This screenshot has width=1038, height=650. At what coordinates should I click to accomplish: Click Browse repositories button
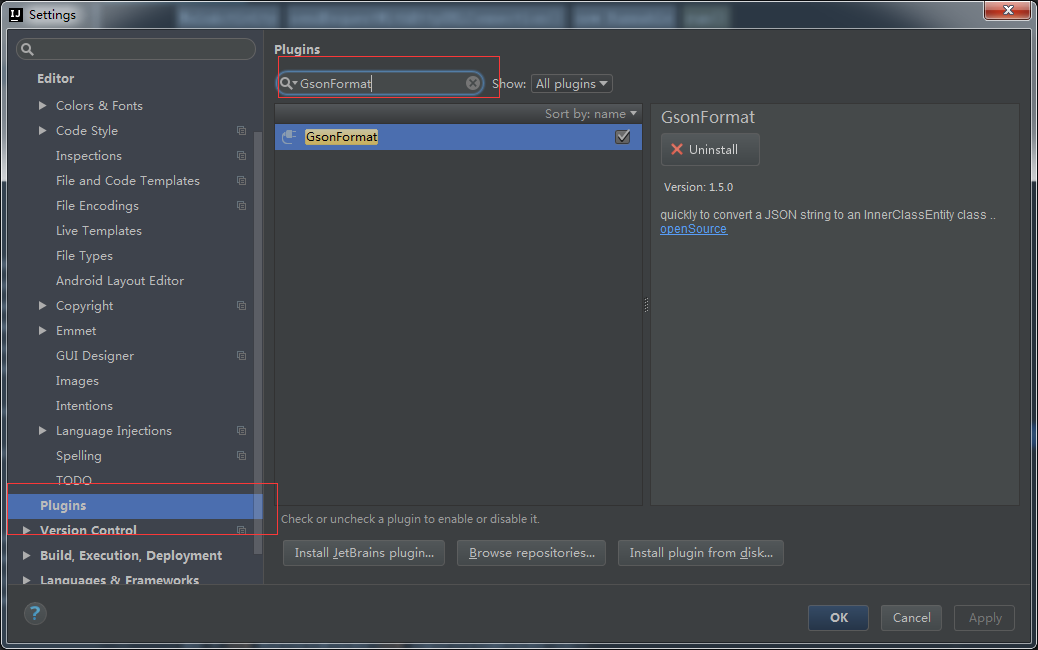click(532, 553)
